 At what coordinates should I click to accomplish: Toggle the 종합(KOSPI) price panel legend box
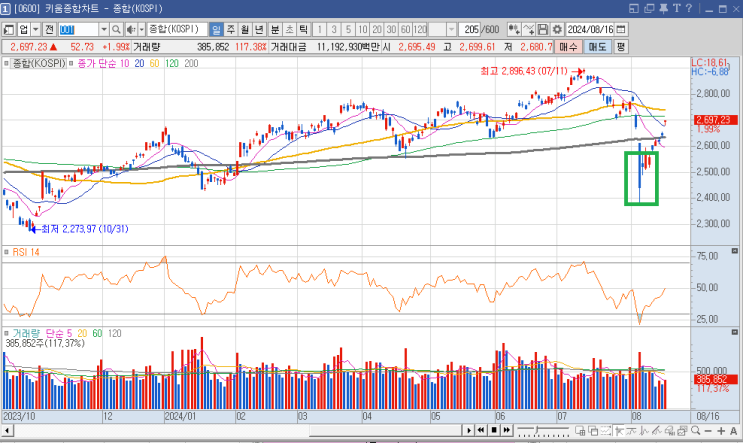6,63
